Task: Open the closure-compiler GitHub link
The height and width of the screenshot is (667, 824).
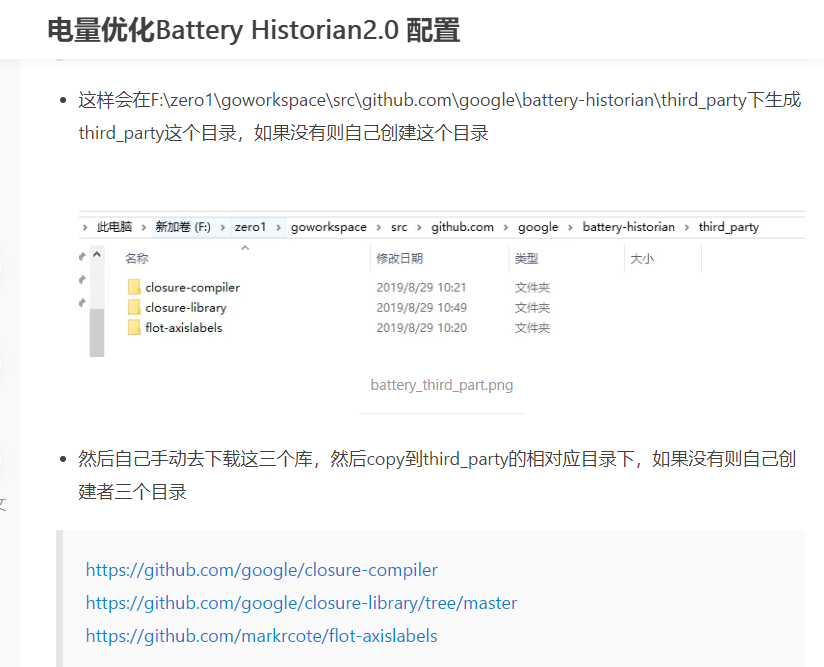Action: tap(261, 570)
